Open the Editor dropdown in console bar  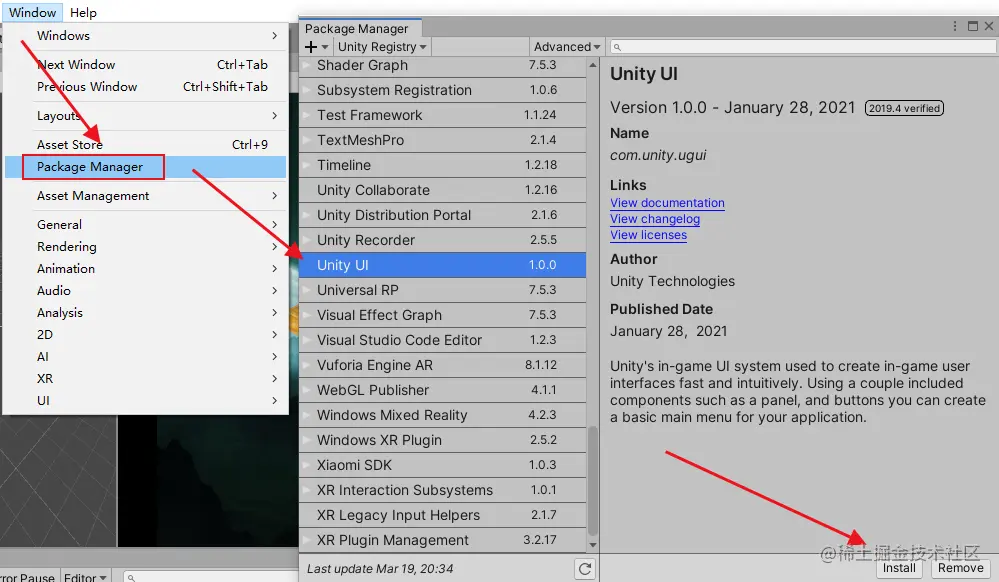(x=85, y=577)
